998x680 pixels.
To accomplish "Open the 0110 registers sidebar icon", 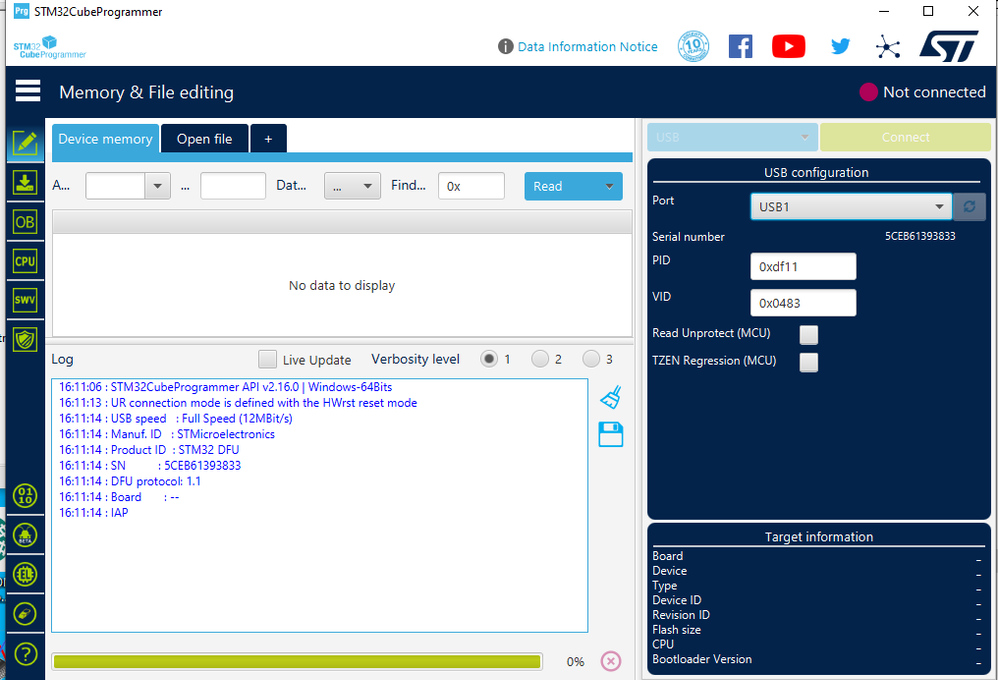I will [25, 495].
